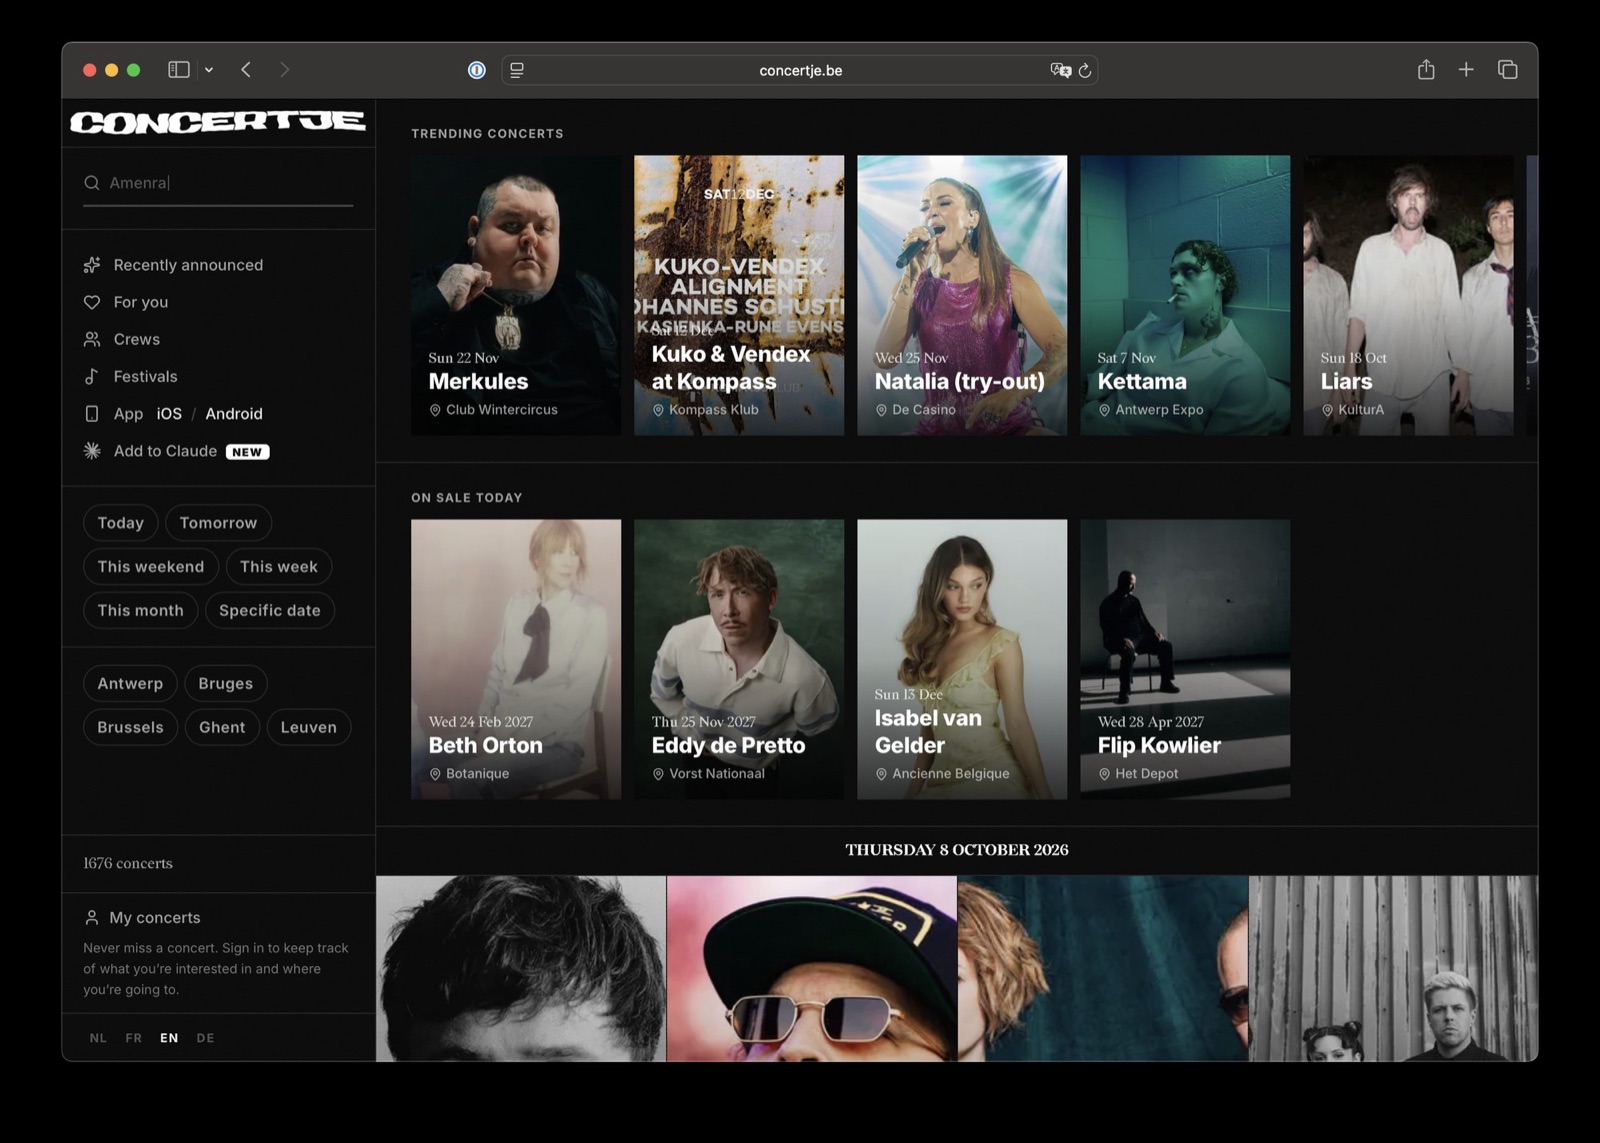Click the Concertje logo
The height and width of the screenshot is (1143, 1600).
click(x=218, y=122)
